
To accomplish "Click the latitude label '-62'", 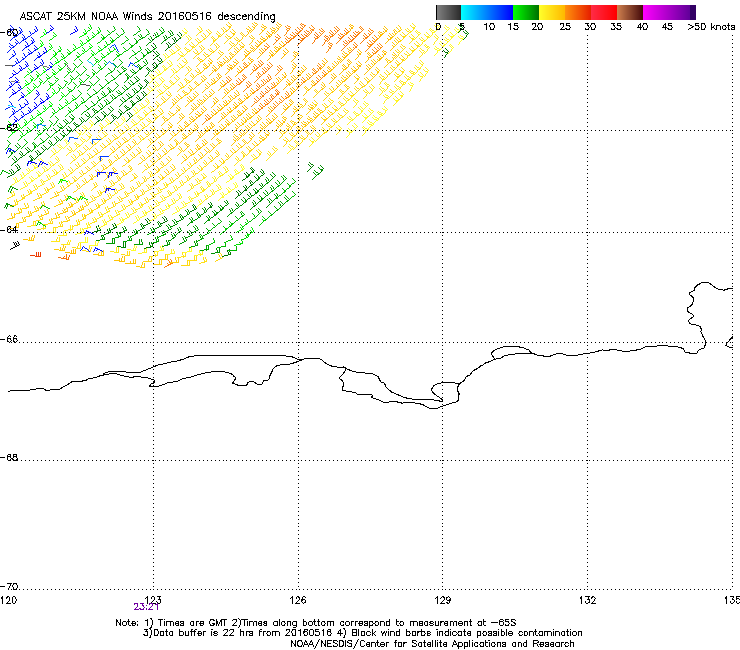I will 9,127.
